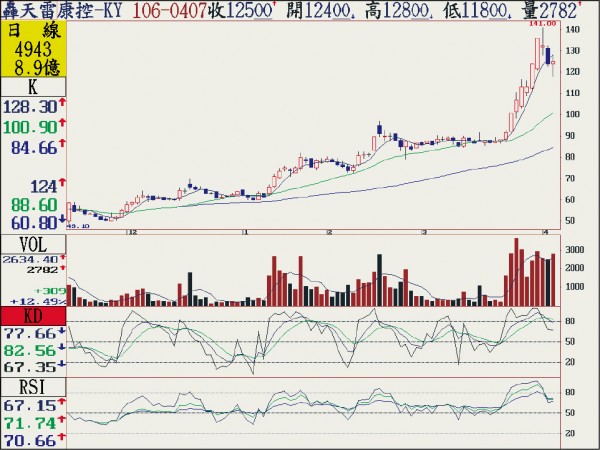Click the 49.10 low price label
600x450 pixels.
78,226
